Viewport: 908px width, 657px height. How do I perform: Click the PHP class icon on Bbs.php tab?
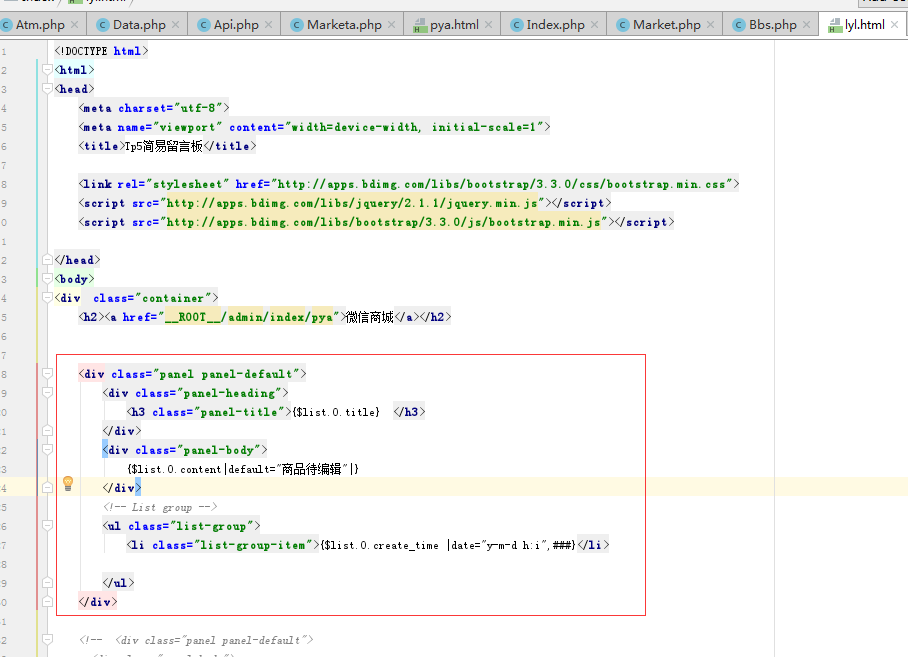pyautogui.click(x=738, y=25)
